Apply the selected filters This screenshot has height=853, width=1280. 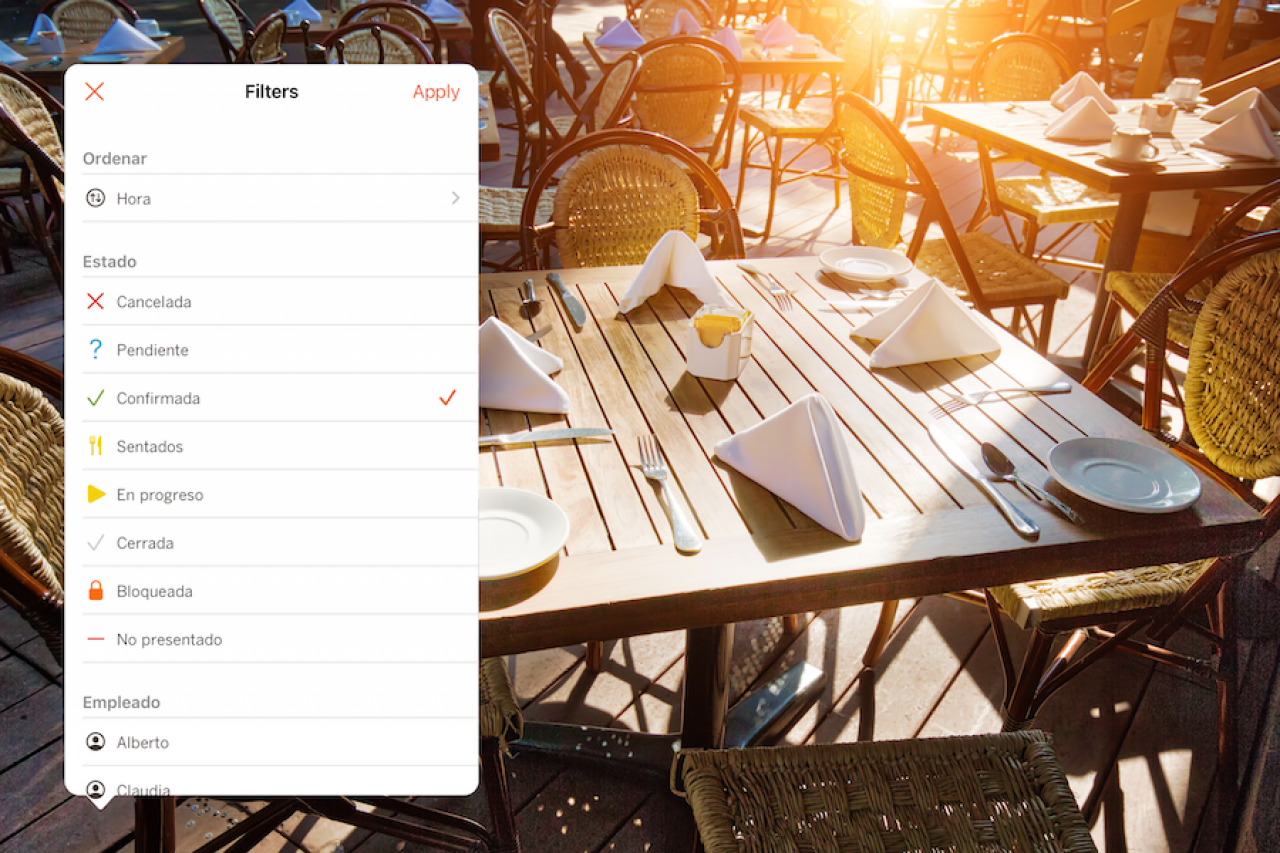coord(436,92)
